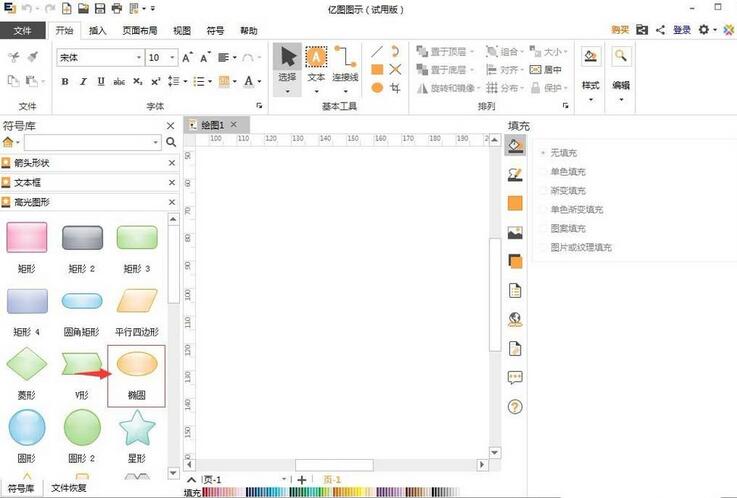
Task: Open the Insert picture panel icon
Action: coord(515,232)
